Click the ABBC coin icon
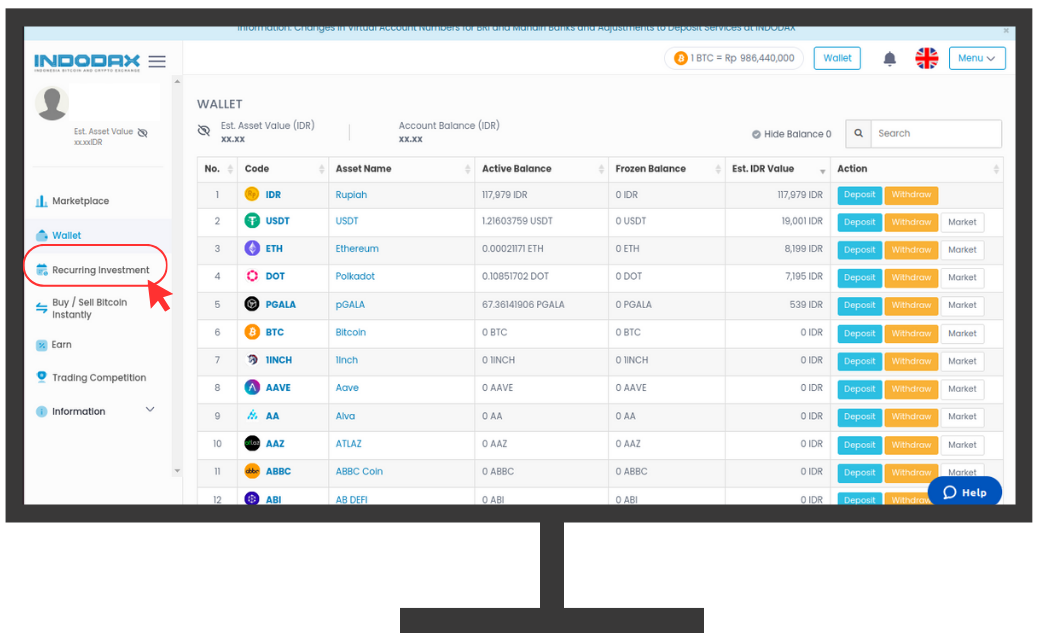Screen dimensions: 1039x633 tap(252, 471)
